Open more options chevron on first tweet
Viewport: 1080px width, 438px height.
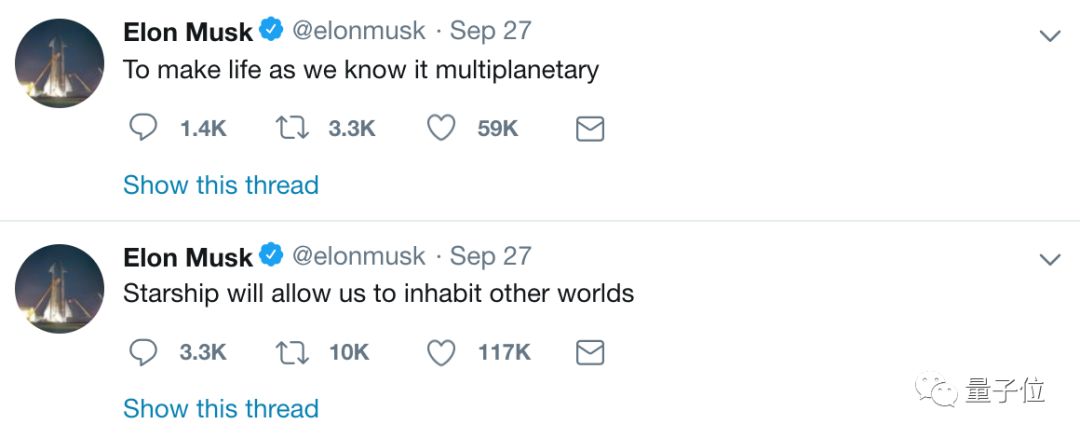point(1050,36)
